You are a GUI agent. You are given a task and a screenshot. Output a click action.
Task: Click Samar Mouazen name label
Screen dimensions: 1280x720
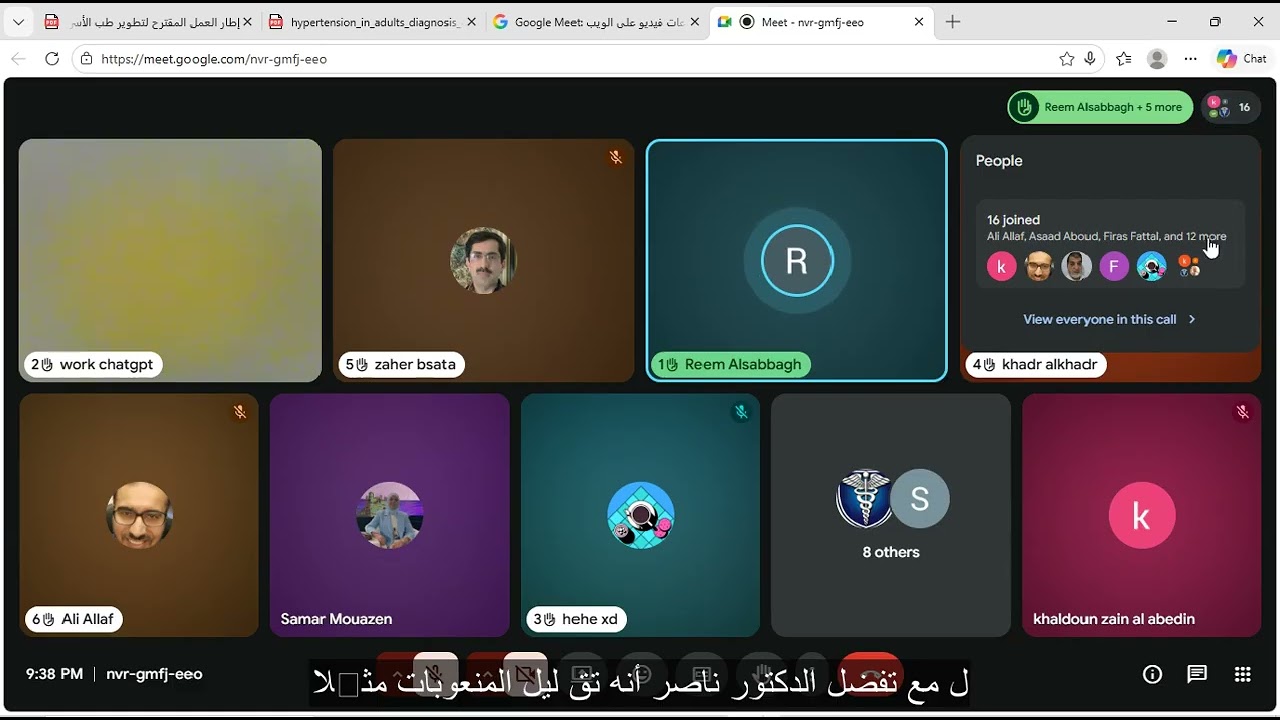tap(336, 619)
